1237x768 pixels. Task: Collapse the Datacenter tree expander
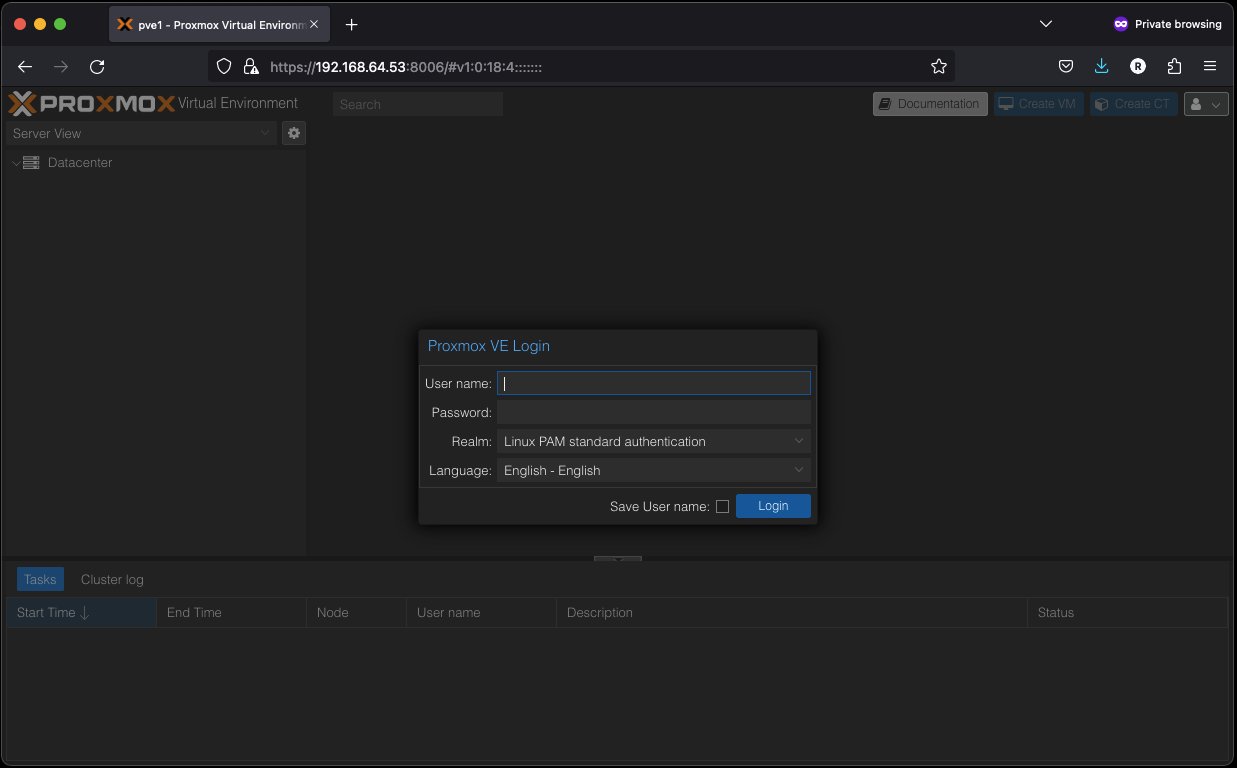16,162
